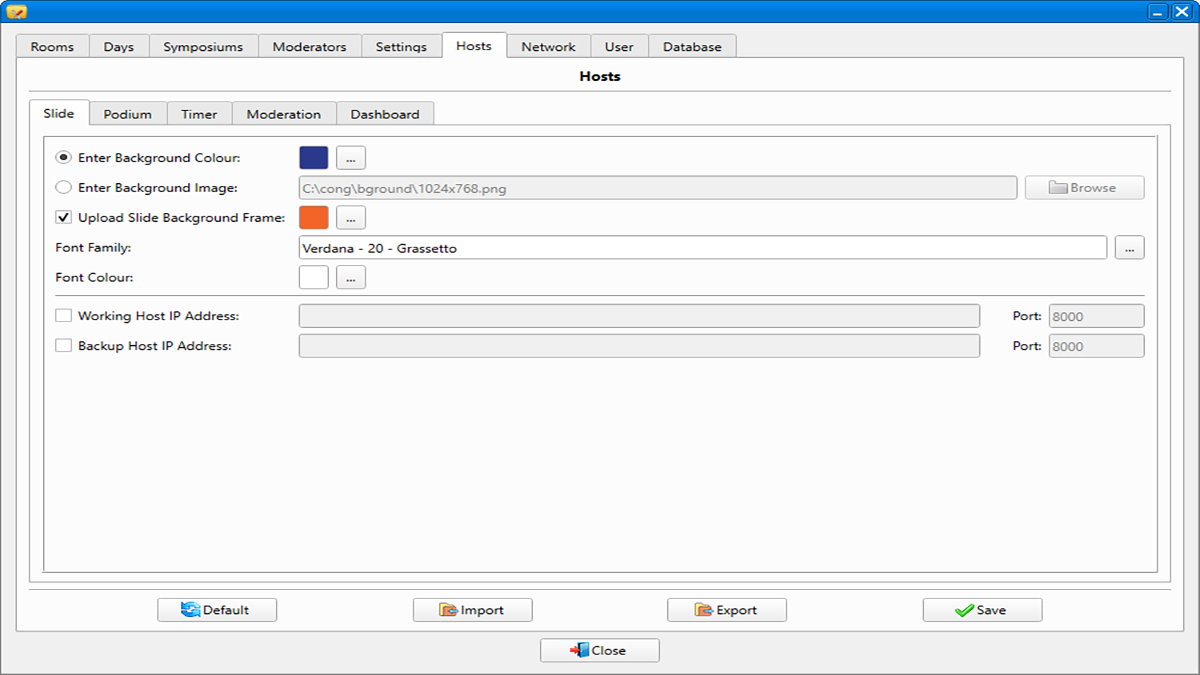
Task: Click the door icon on Close button
Action: click(x=580, y=650)
